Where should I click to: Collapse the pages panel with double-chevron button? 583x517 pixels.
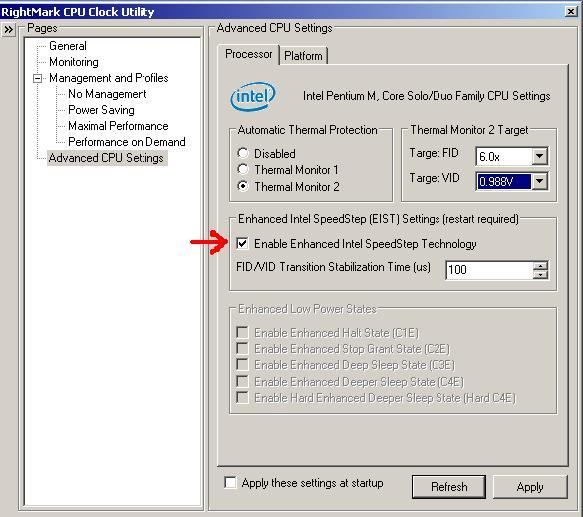point(8,29)
